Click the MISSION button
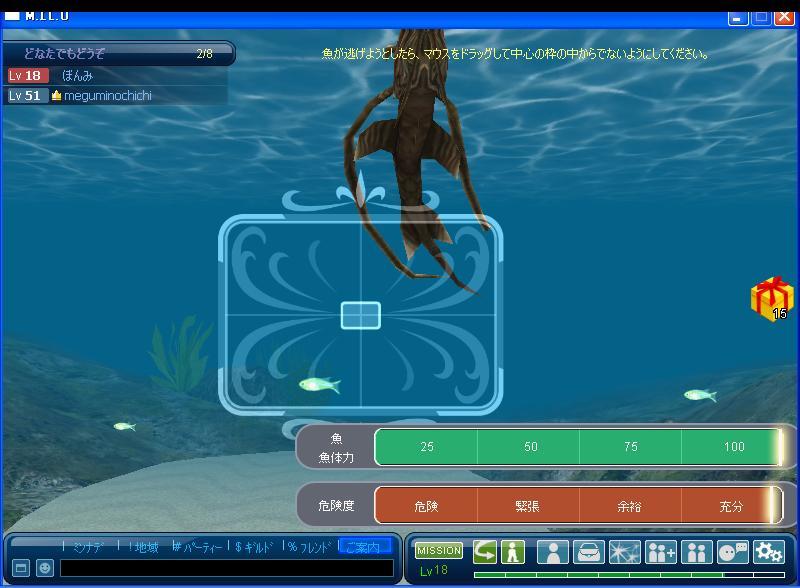Image resolution: width=800 pixels, height=588 pixels. click(439, 551)
